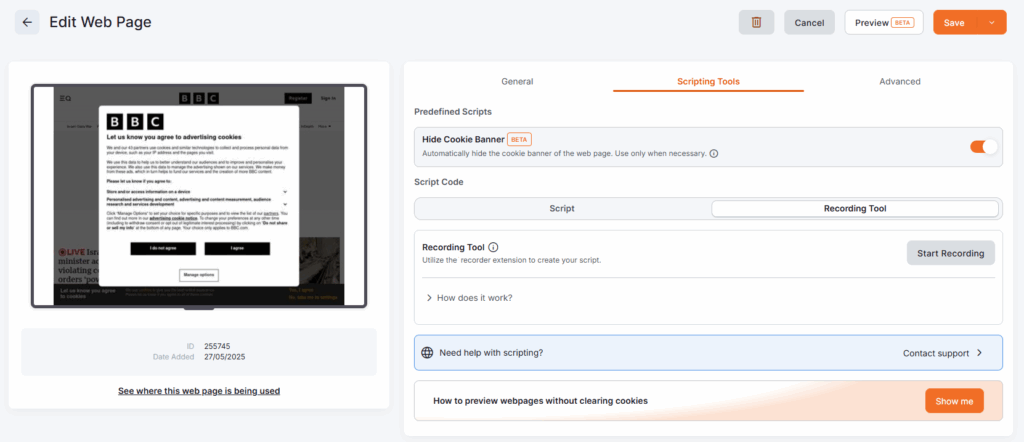Click How to preview webpages without clearing cookies
The image size is (1024, 442).
tap(541, 401)
